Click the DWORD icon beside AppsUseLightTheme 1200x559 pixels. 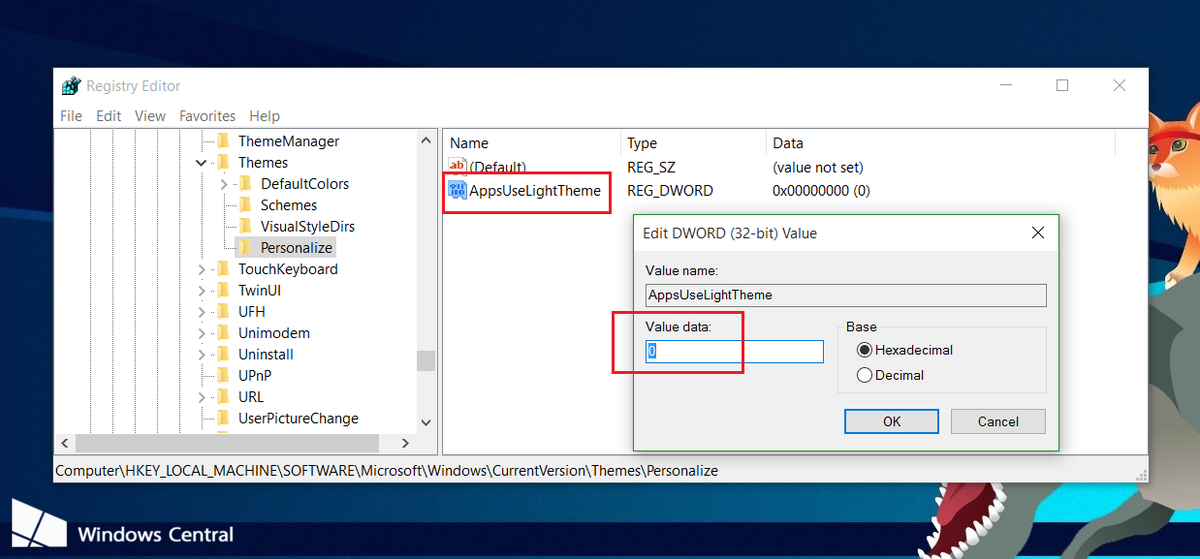tap(457, 190)
